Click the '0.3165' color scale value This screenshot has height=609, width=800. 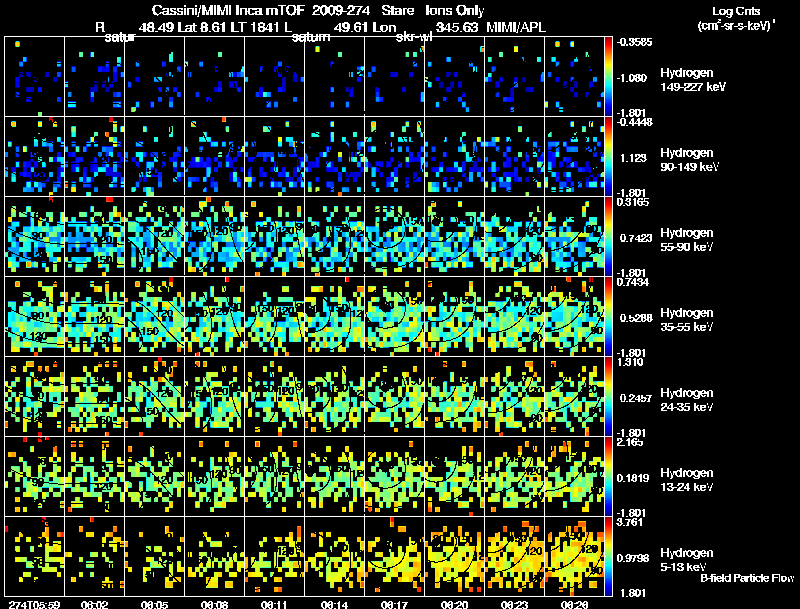click(x=633, y=202)
